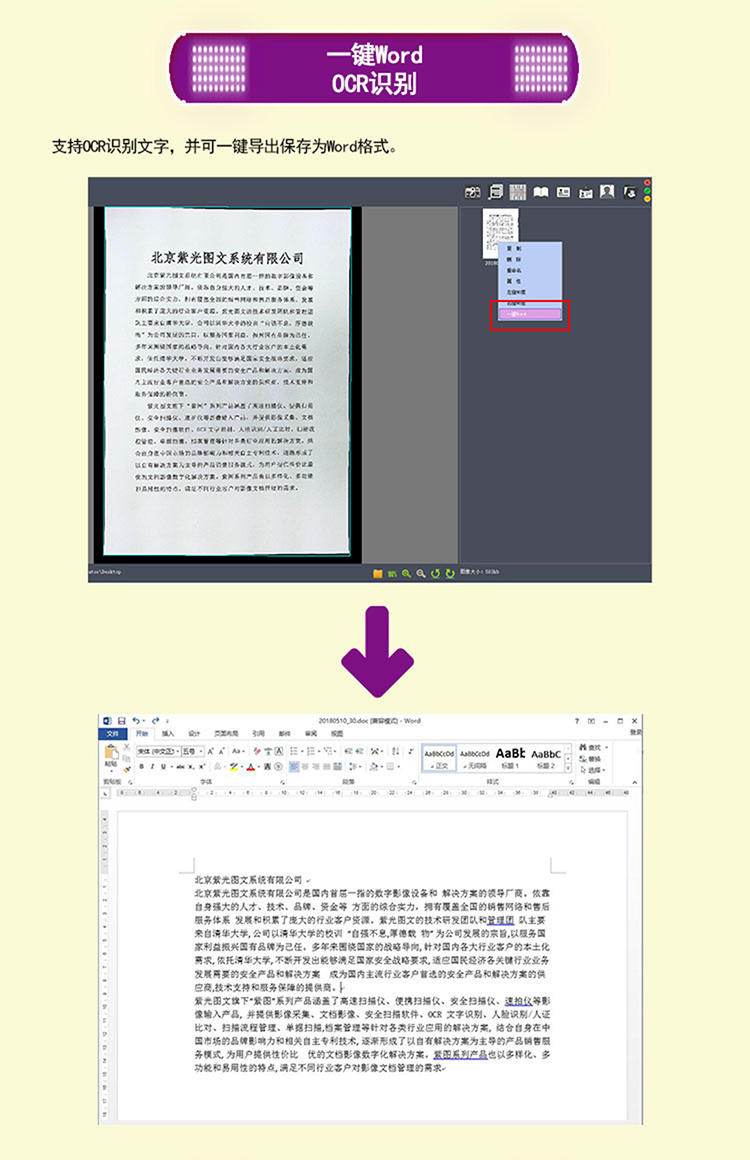Switch to the 插入 ribbon tab
This screenshot has width=750, height=1160.
[x=168, y=734]
